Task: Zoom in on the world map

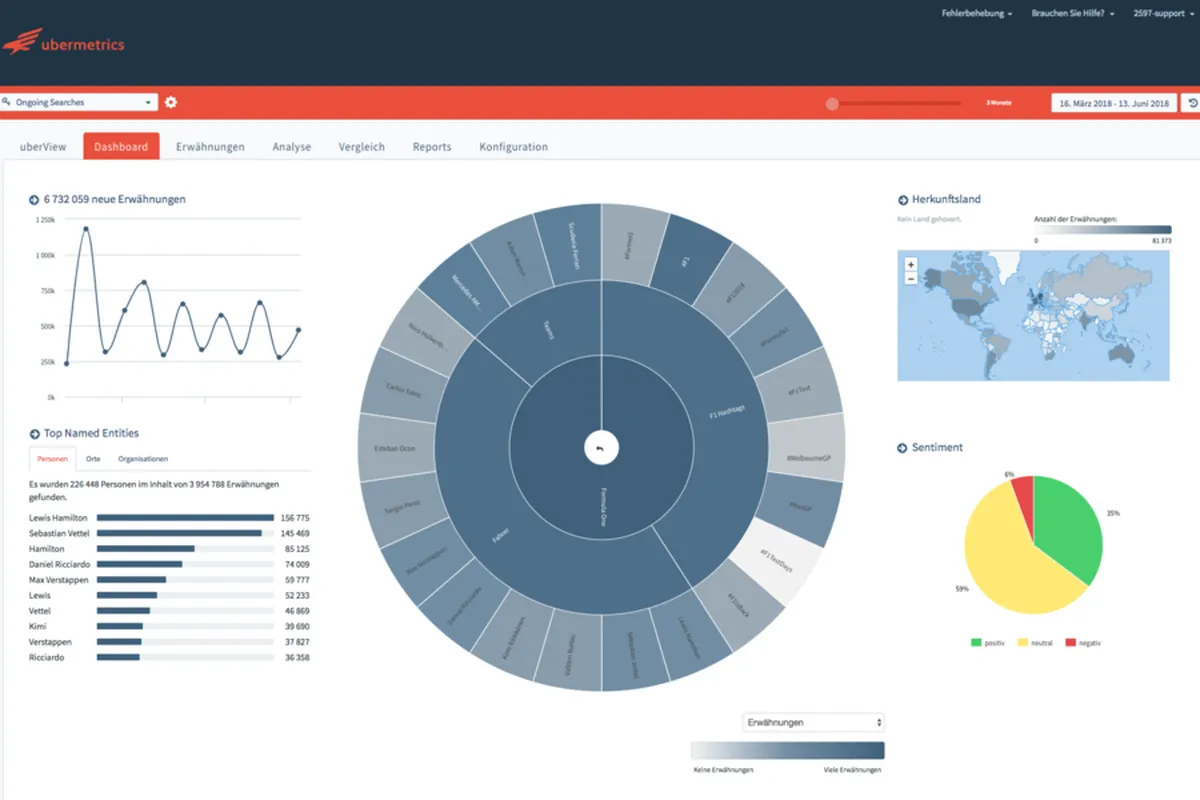Action: pyautogui.click(x=910, y=265)
